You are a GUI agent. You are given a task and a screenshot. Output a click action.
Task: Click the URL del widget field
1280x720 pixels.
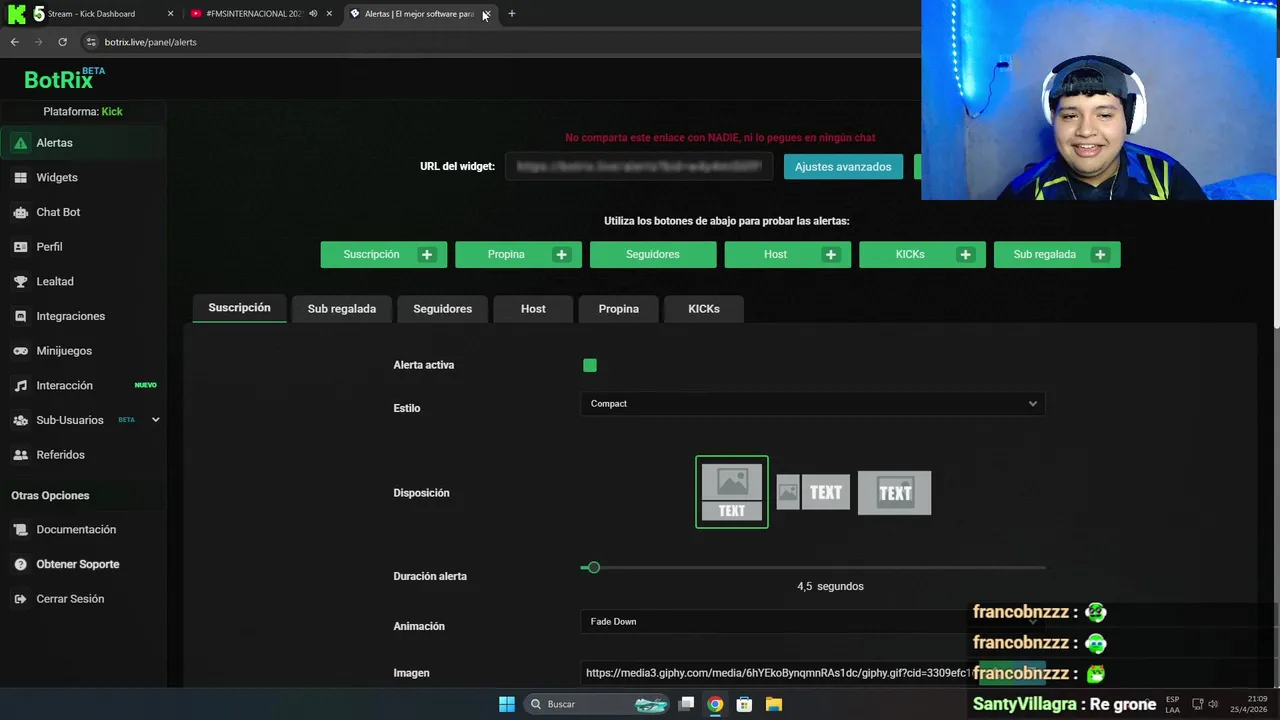tap(639, 167)
